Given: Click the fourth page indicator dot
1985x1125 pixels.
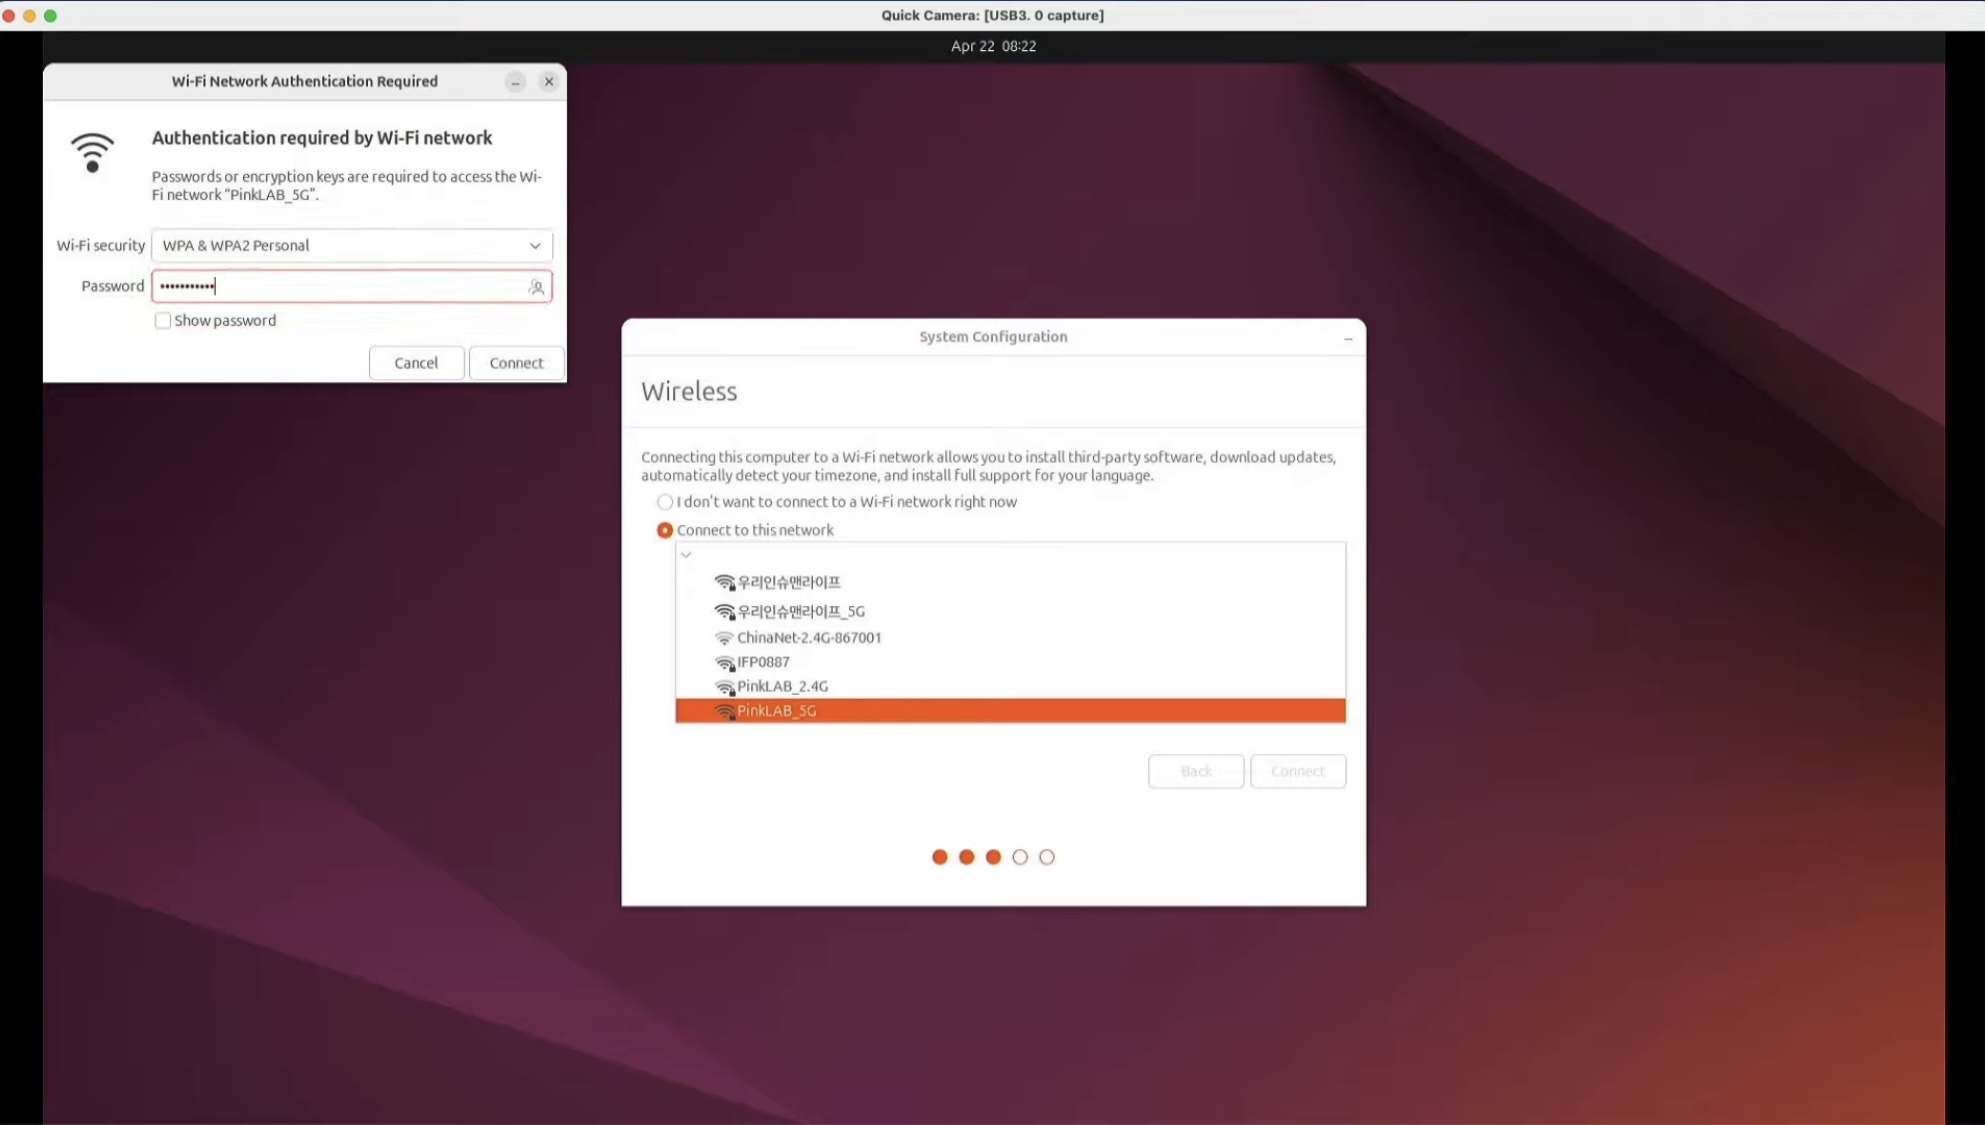Looking at the screenshot, I should [x=1020, y=857].
